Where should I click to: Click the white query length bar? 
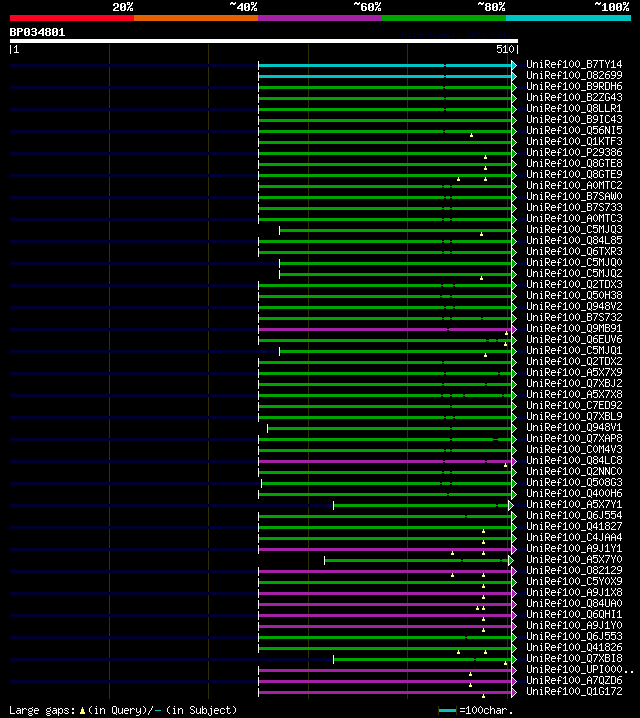coord(264,41)
